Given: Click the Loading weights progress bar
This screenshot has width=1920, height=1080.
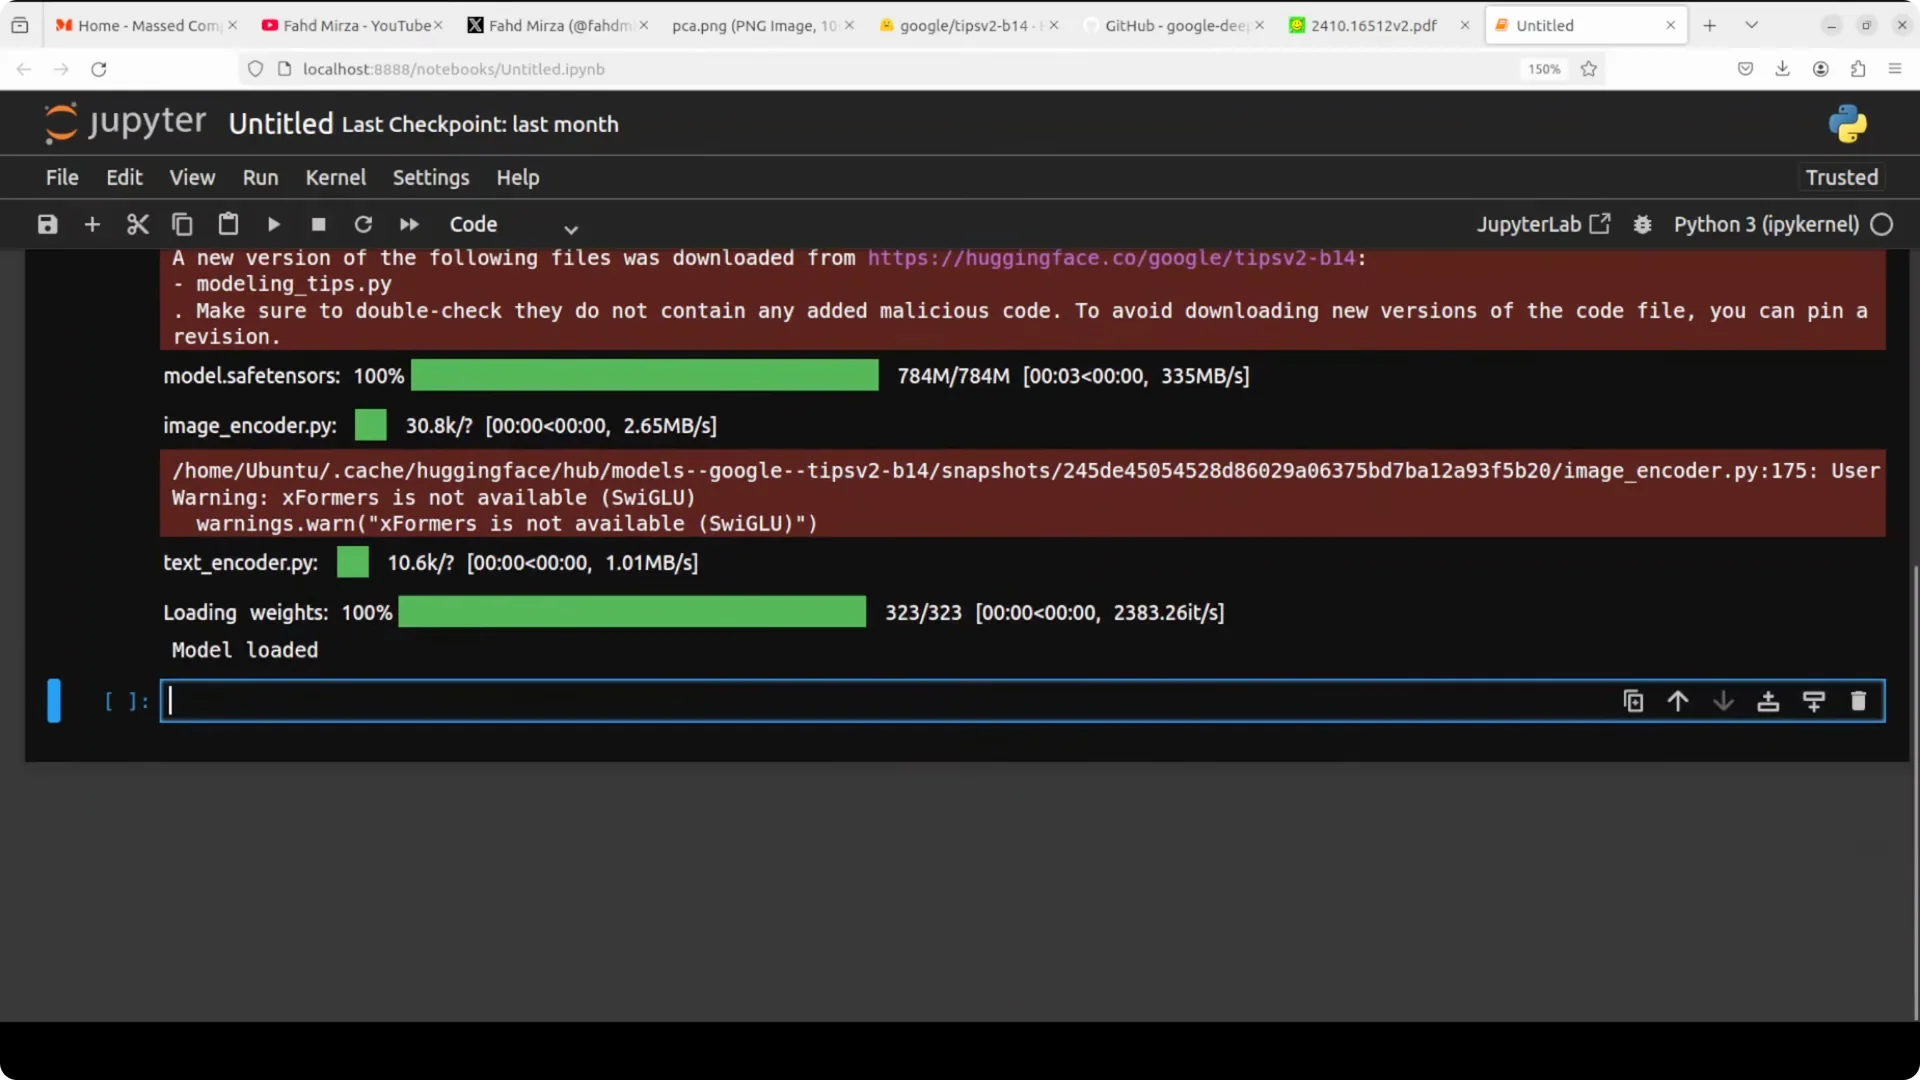Looking at the screenshot, I should click(632, 612).
